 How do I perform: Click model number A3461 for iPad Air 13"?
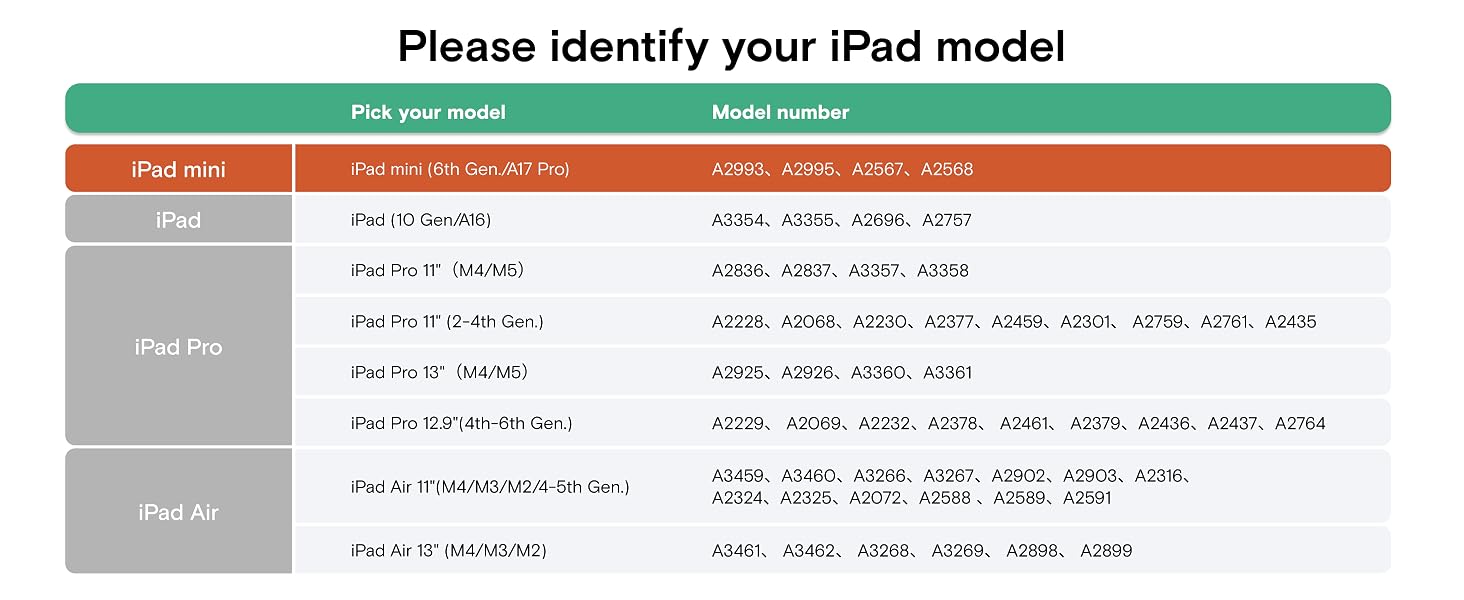[x=736, y=551]
